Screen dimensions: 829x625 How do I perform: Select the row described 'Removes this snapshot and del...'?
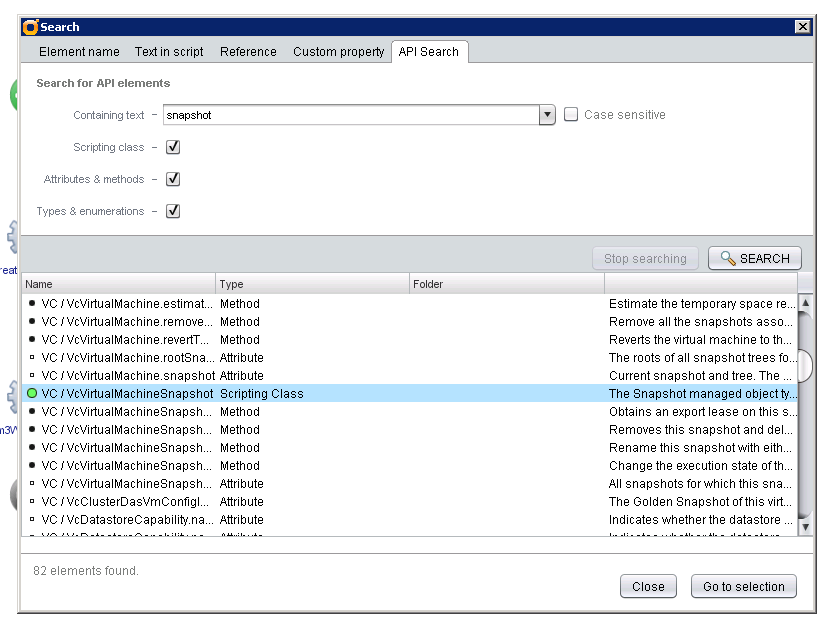(409, 429)
